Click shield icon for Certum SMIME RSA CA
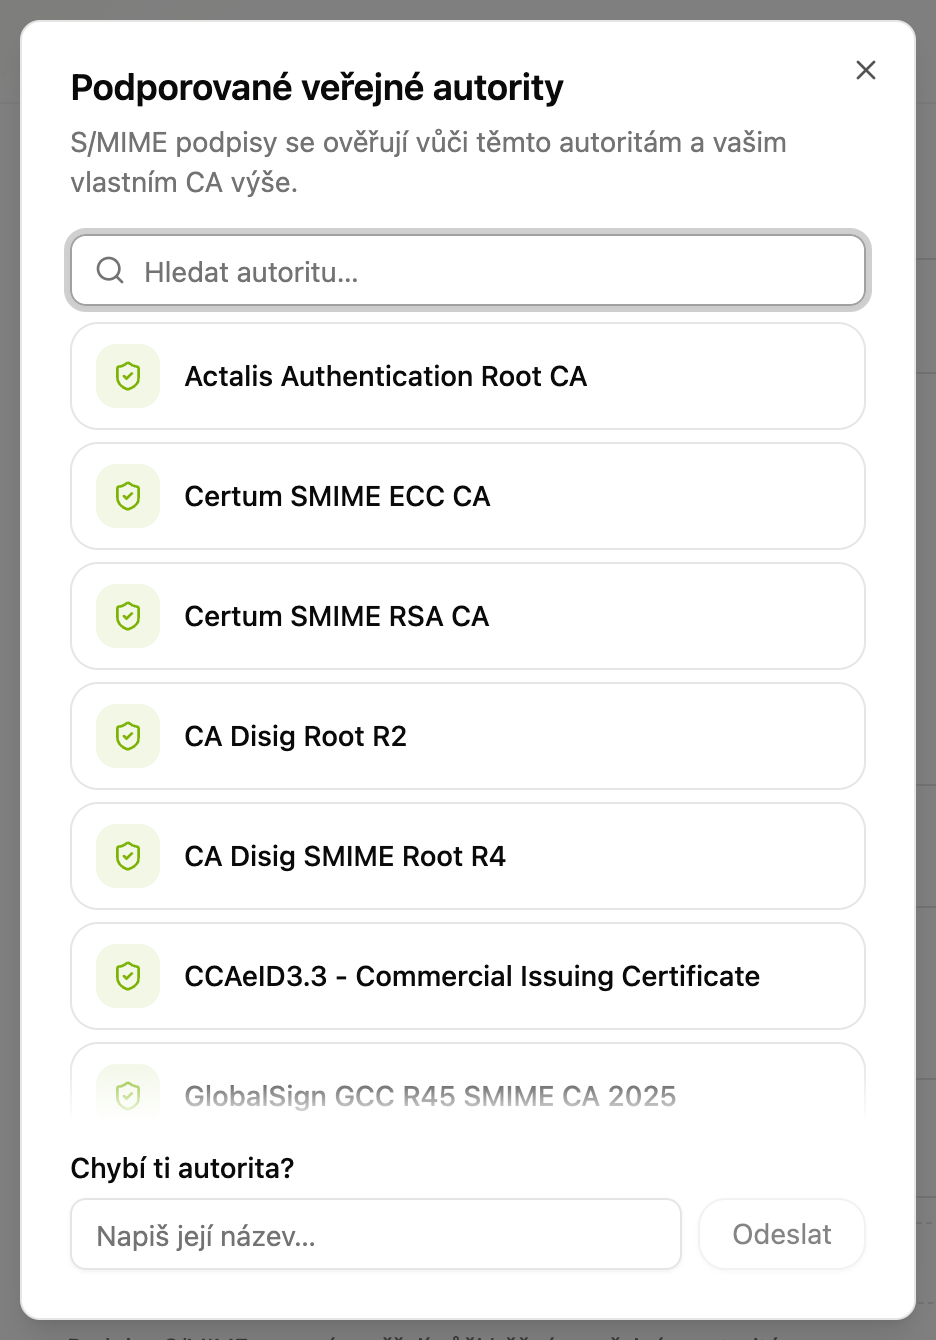 [128, 616]
